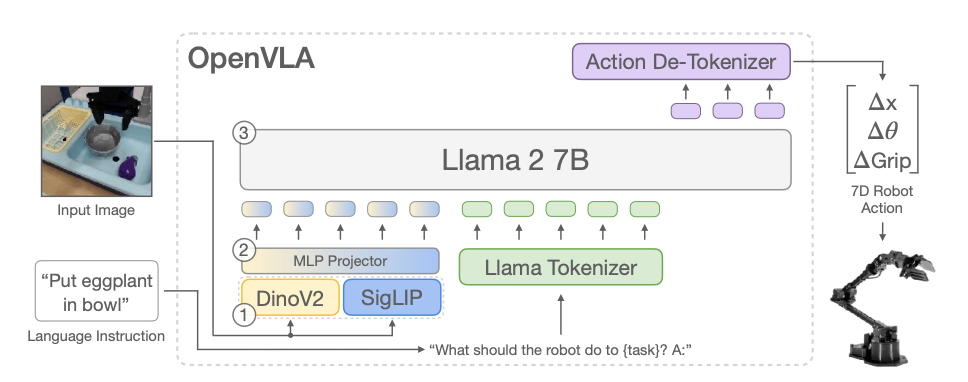The width and height of the screenshot is (968, 382).
Task: Click the circled number 1 marker
Action: [243, 315]
